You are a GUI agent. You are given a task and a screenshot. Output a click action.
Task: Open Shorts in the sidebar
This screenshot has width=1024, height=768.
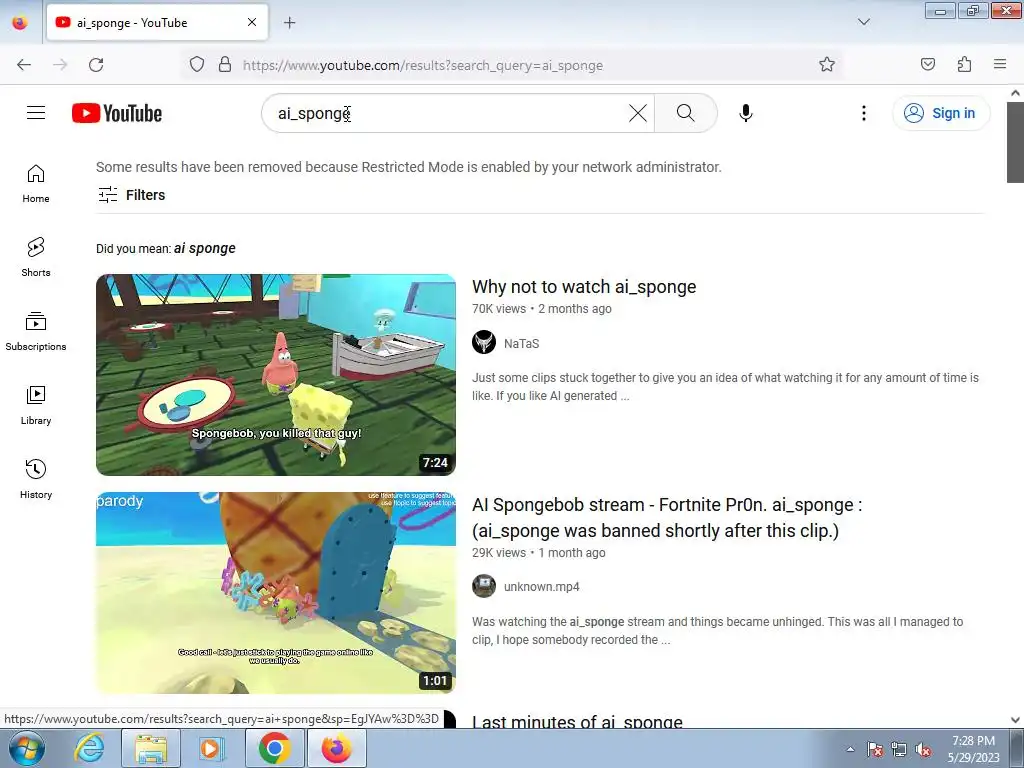(x=36, y=257)
